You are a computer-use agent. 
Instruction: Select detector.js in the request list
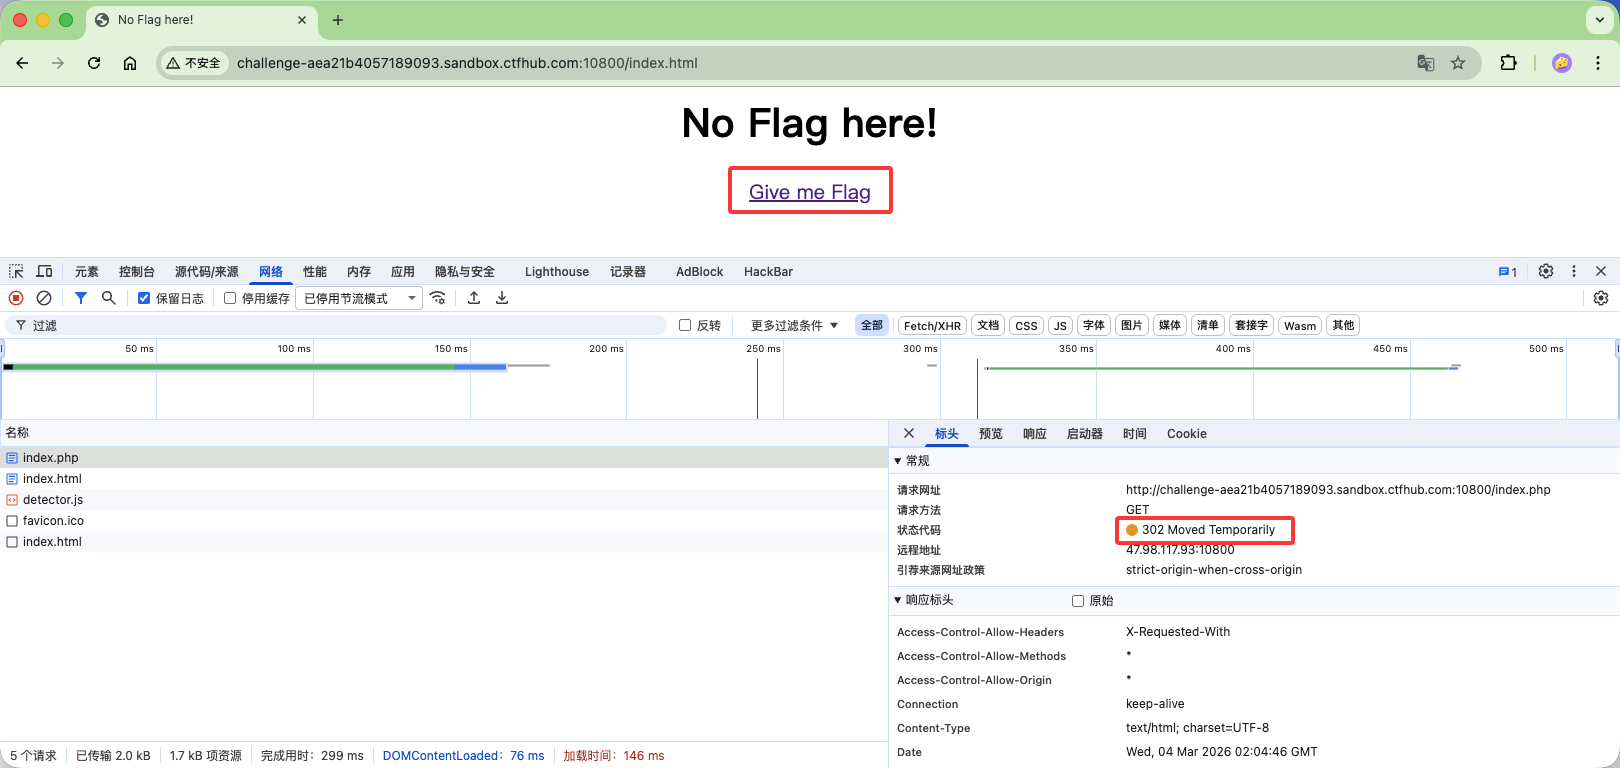53,500
